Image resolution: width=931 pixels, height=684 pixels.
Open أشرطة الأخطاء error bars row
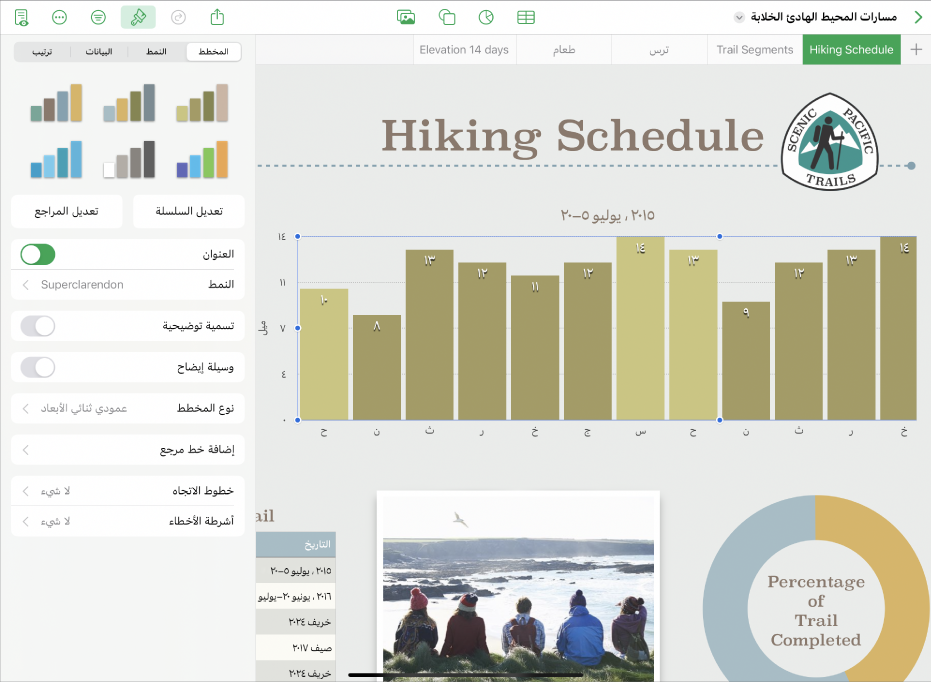pos(128,521)
